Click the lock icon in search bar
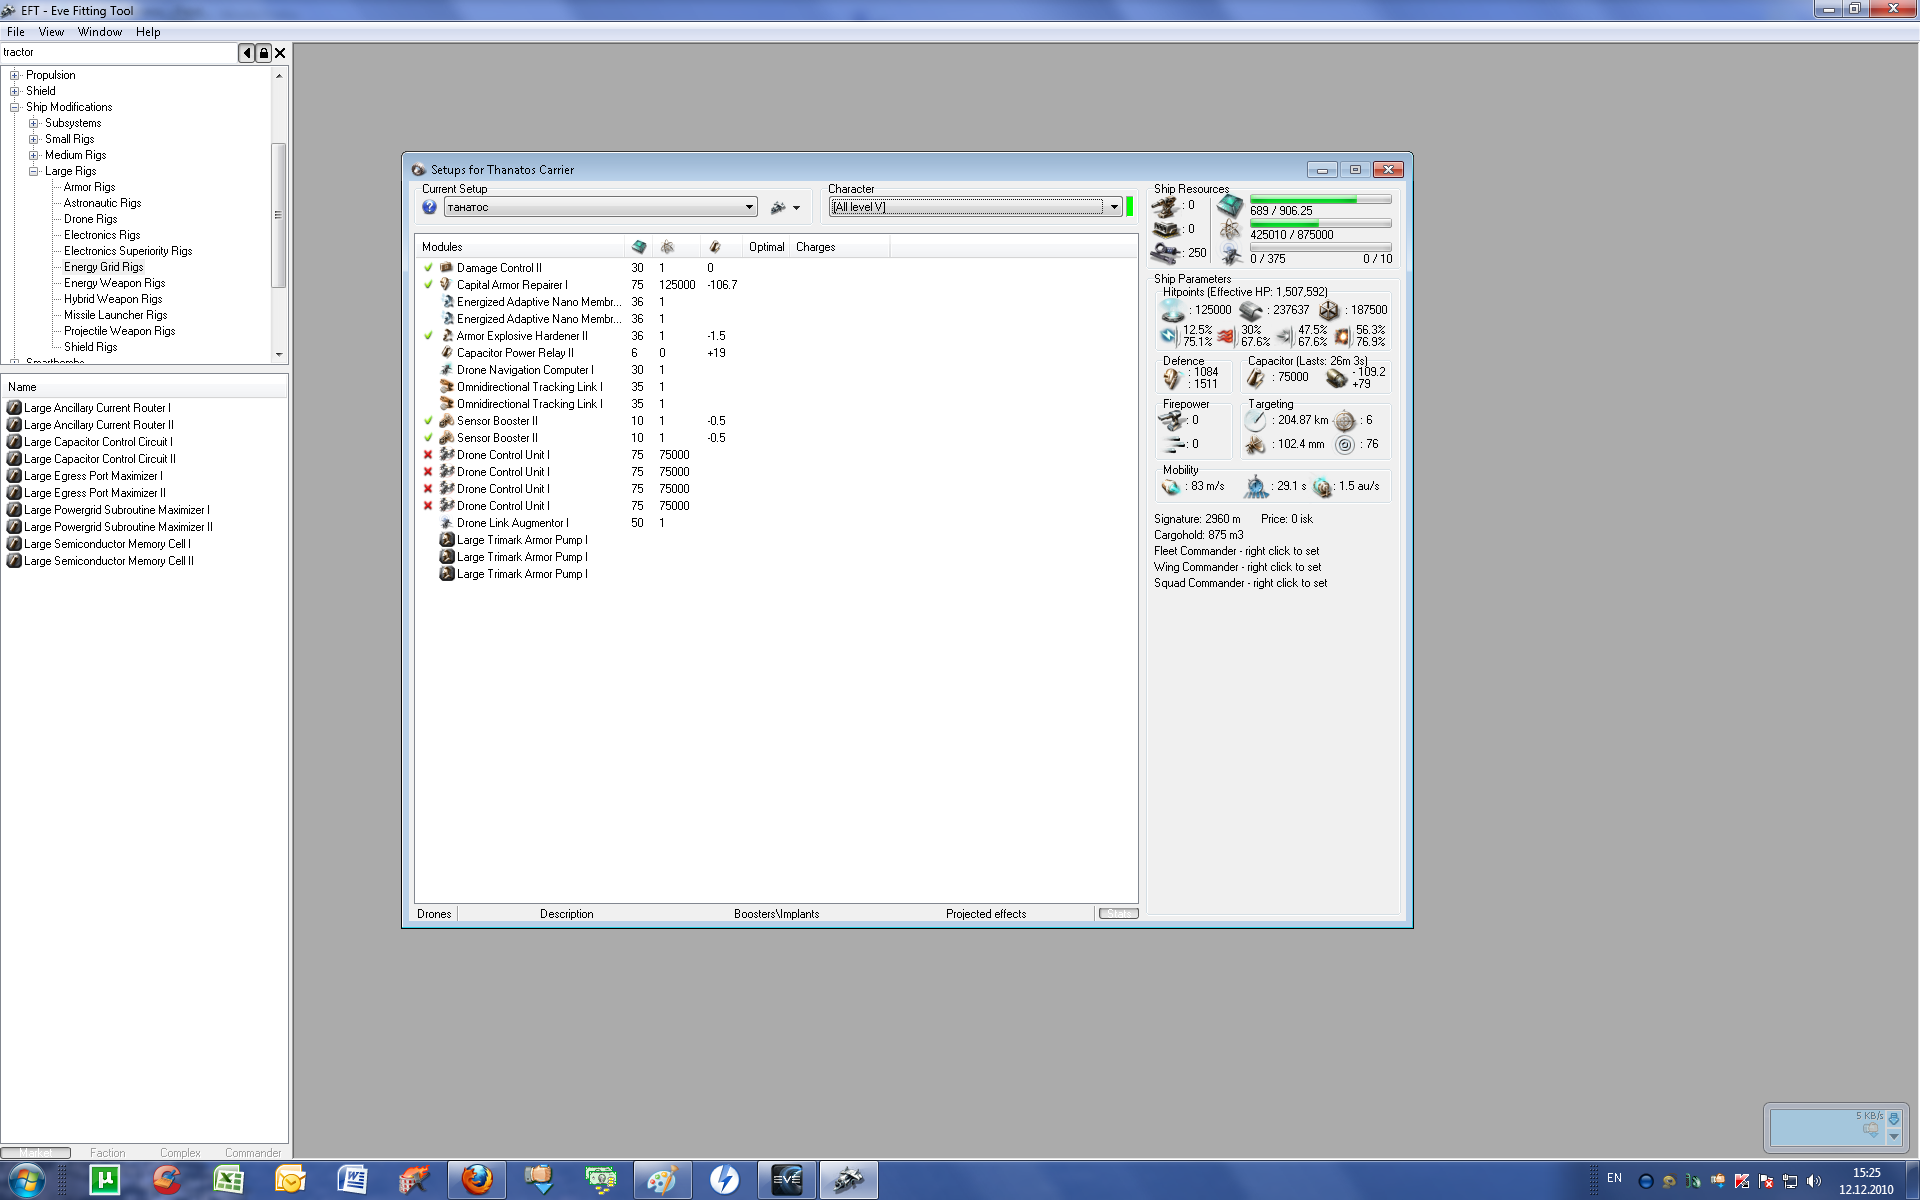 click(263, 53)
